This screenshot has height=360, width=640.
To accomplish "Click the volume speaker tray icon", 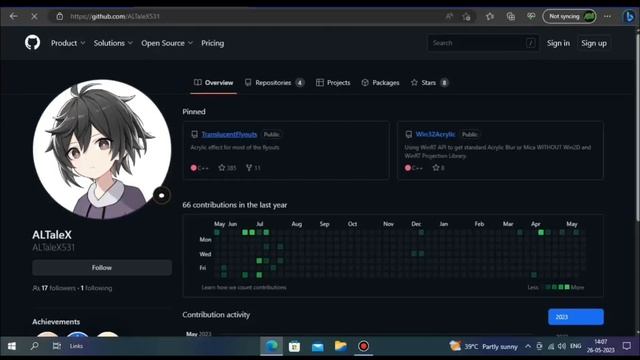I will point(562,346).
